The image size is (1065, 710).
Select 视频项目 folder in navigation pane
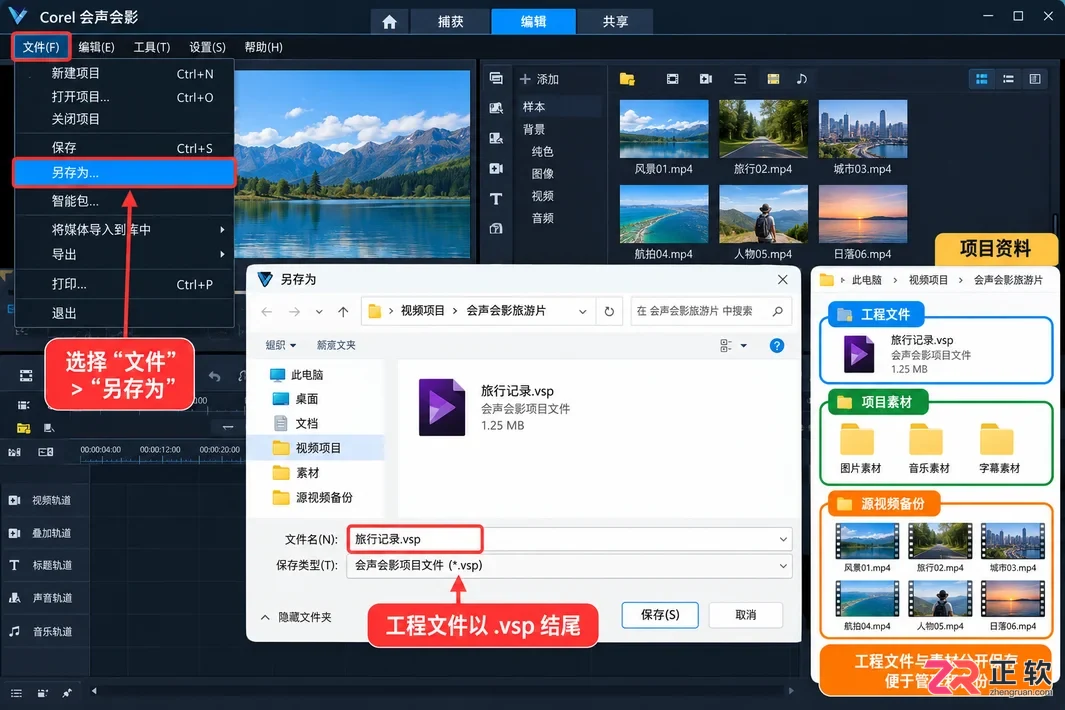[x=317, y=448]
